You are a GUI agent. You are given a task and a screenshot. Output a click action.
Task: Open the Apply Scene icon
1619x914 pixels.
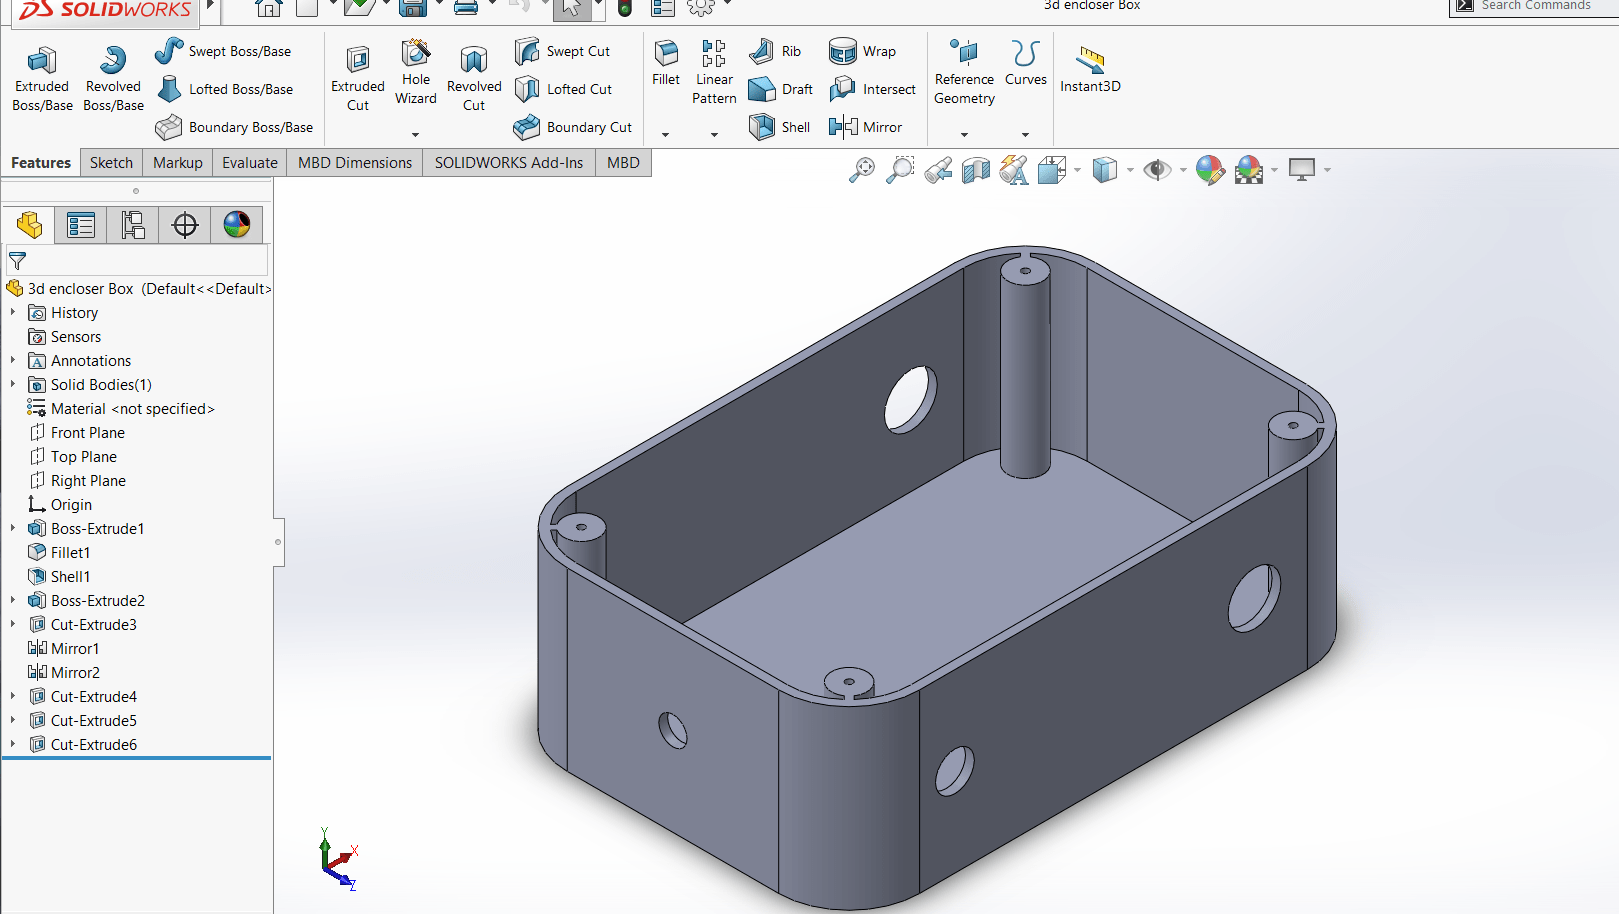pos(1249,170)
